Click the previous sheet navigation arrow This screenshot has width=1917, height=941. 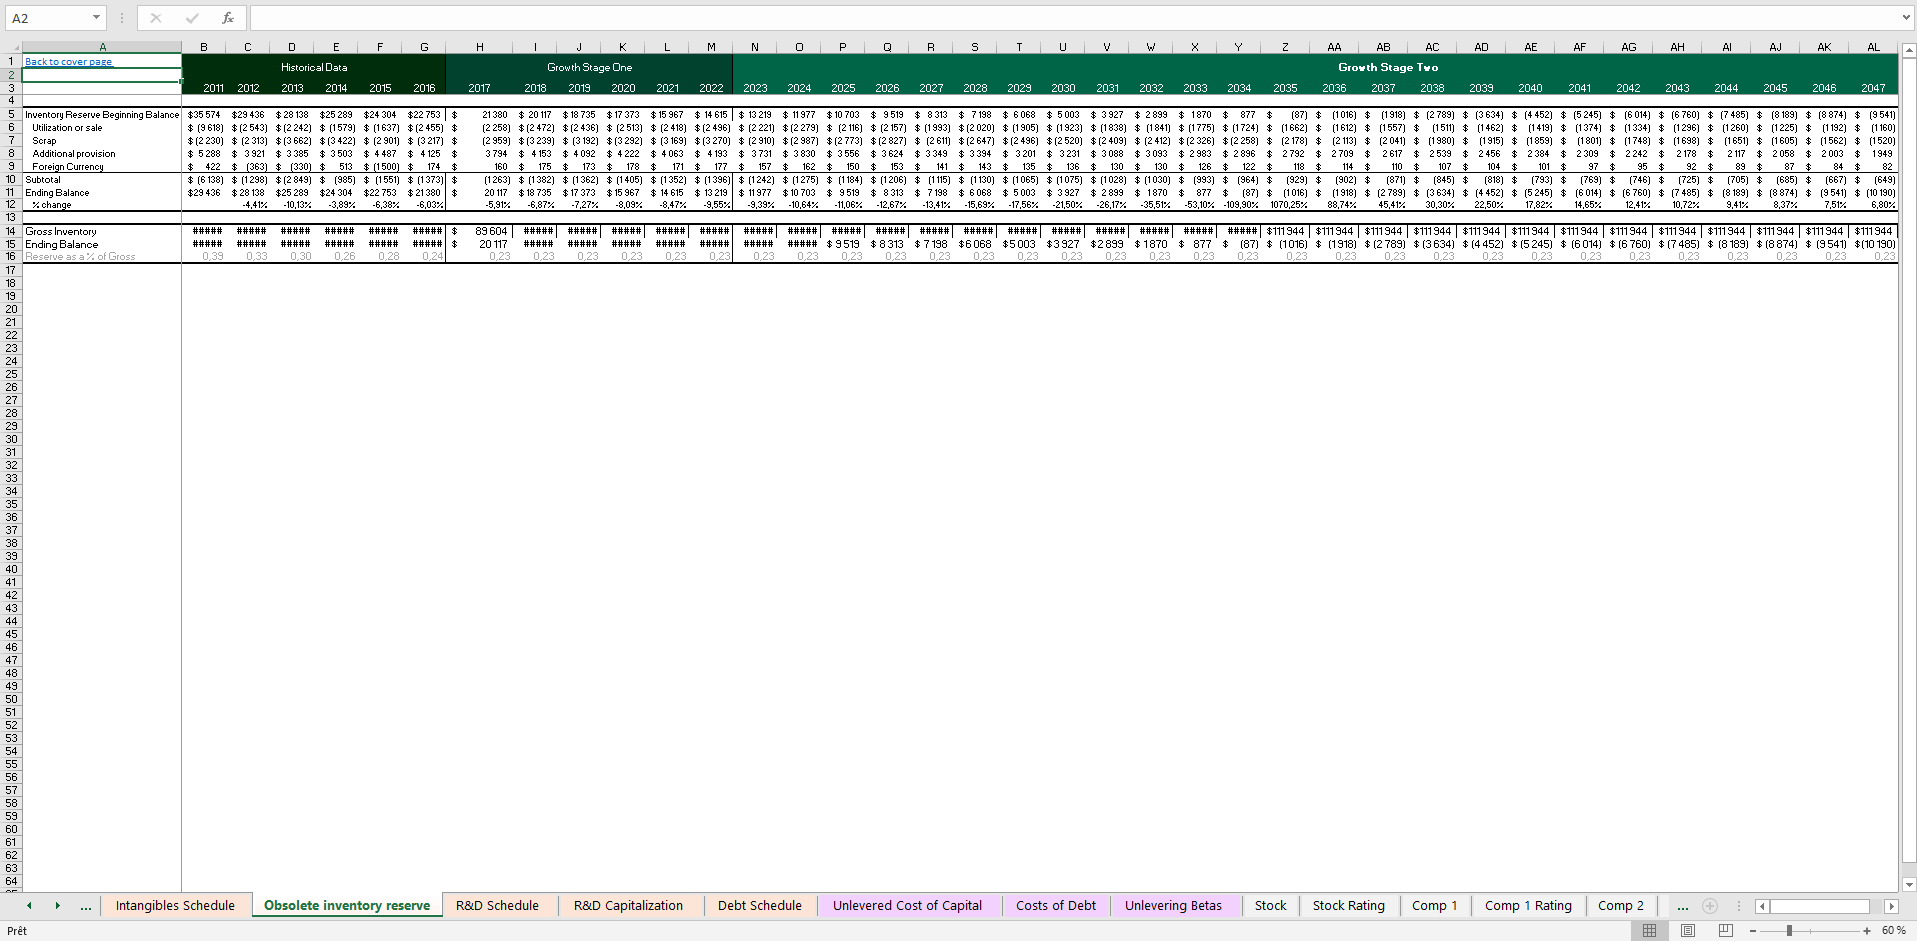pyautogui.click(x=29, y=906)
